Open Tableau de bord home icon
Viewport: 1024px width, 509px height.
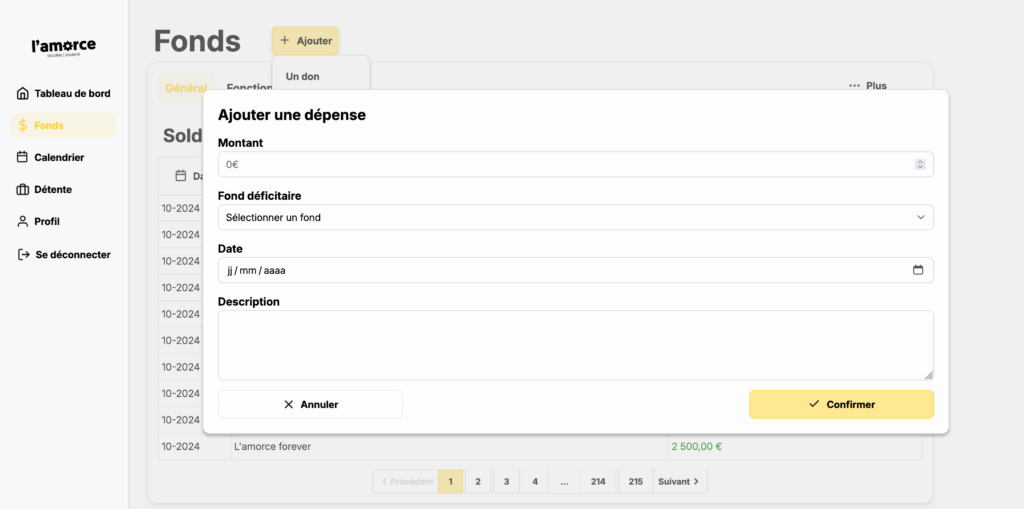[23, 94]
